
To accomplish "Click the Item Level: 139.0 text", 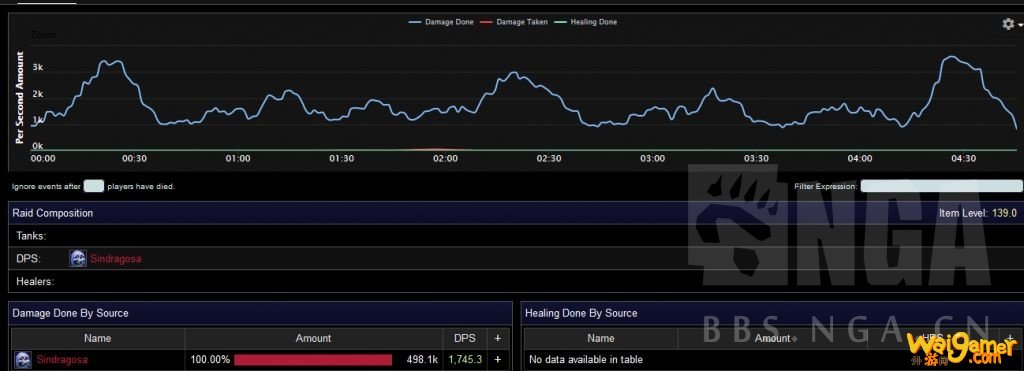I will coord(978,214).
